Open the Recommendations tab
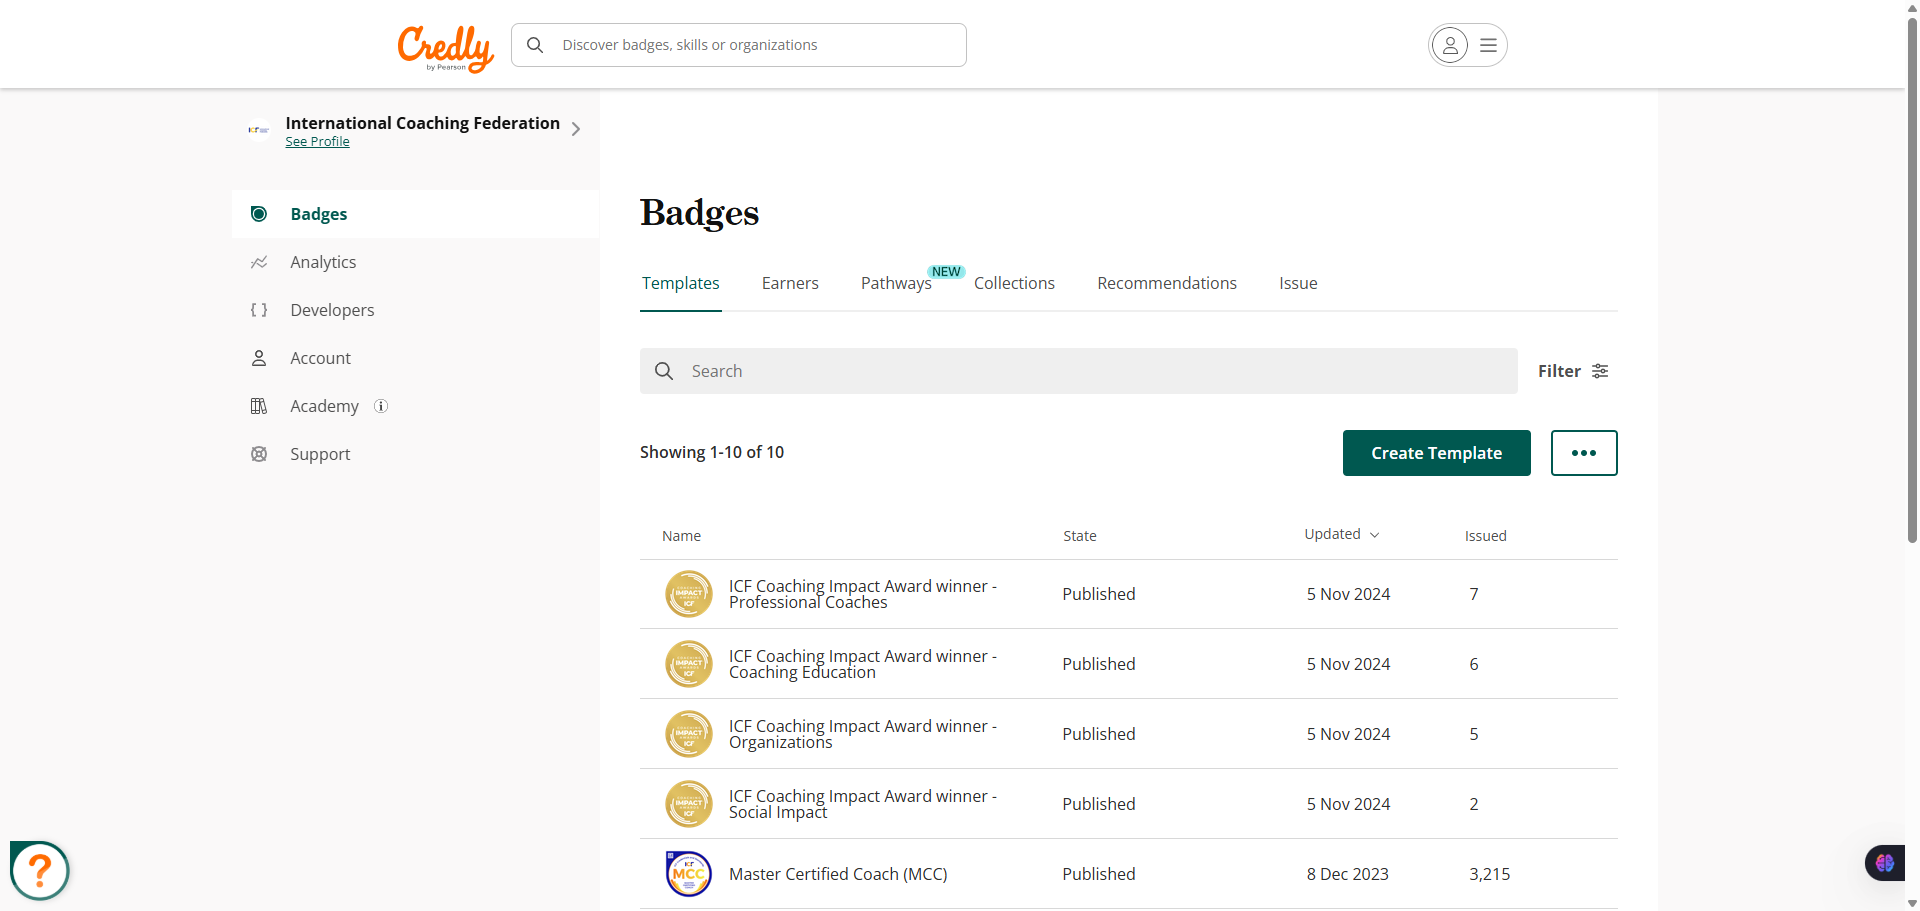1920x911 pixels. point(1167,283)
